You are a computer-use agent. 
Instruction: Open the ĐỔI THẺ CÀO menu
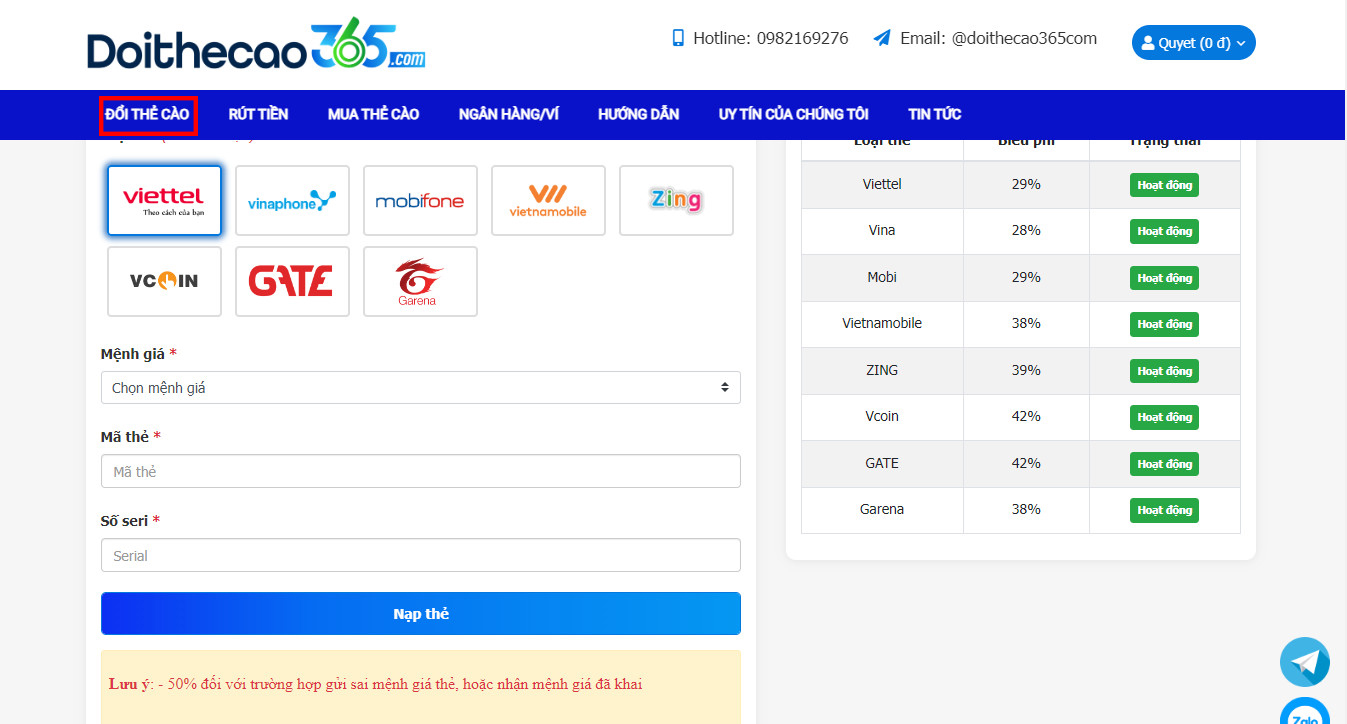pos(148,114)
